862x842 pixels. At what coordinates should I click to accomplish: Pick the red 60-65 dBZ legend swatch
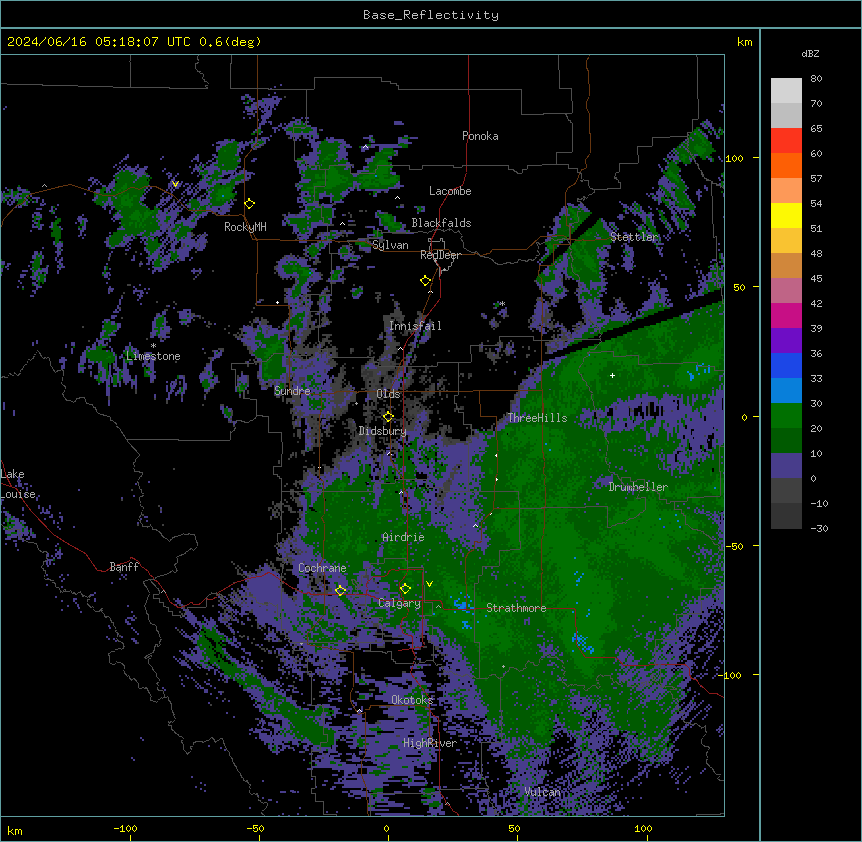click(x=786, y=141)
